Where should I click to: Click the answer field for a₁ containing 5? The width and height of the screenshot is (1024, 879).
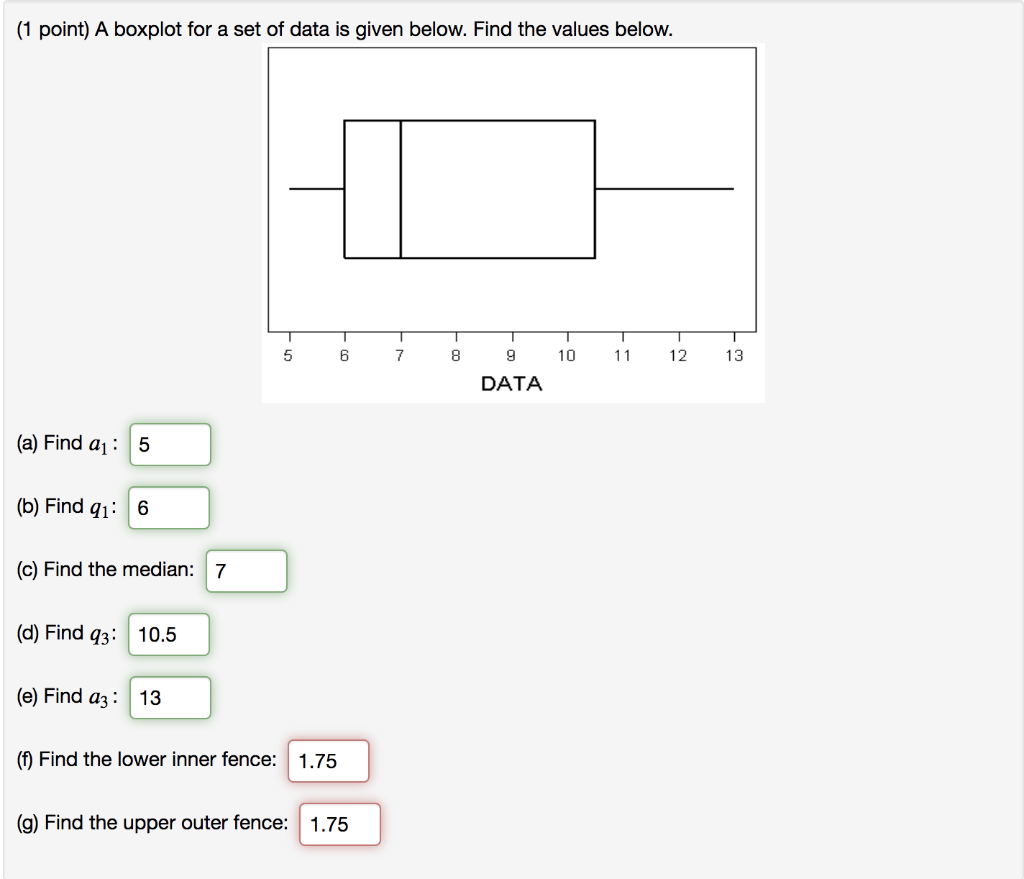(168, 444)
